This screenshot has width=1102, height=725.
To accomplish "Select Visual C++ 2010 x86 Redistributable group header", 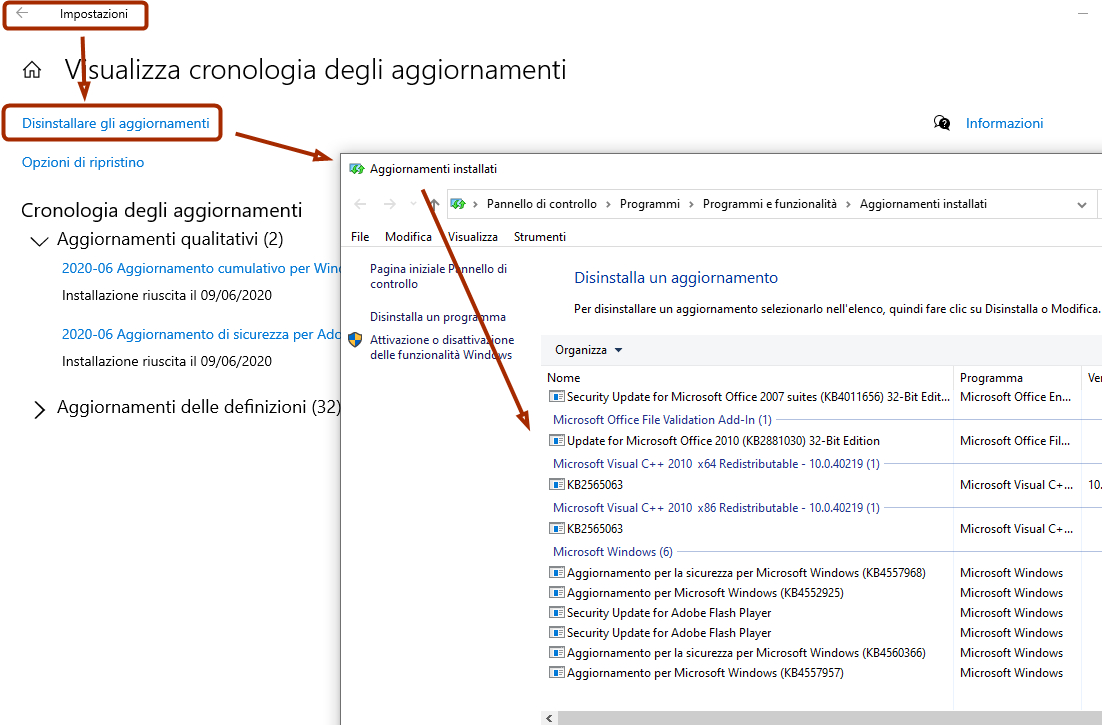I will [x=716, y=508].
